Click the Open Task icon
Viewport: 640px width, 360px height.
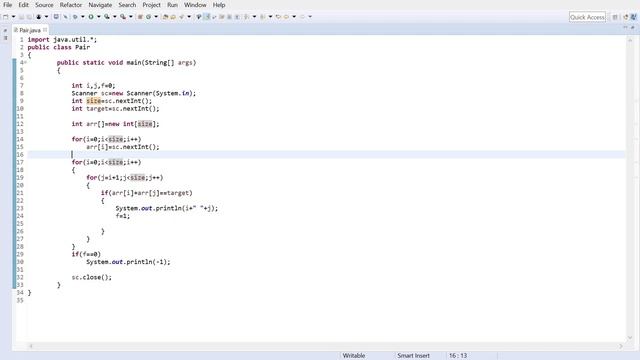tap(173, 17)
